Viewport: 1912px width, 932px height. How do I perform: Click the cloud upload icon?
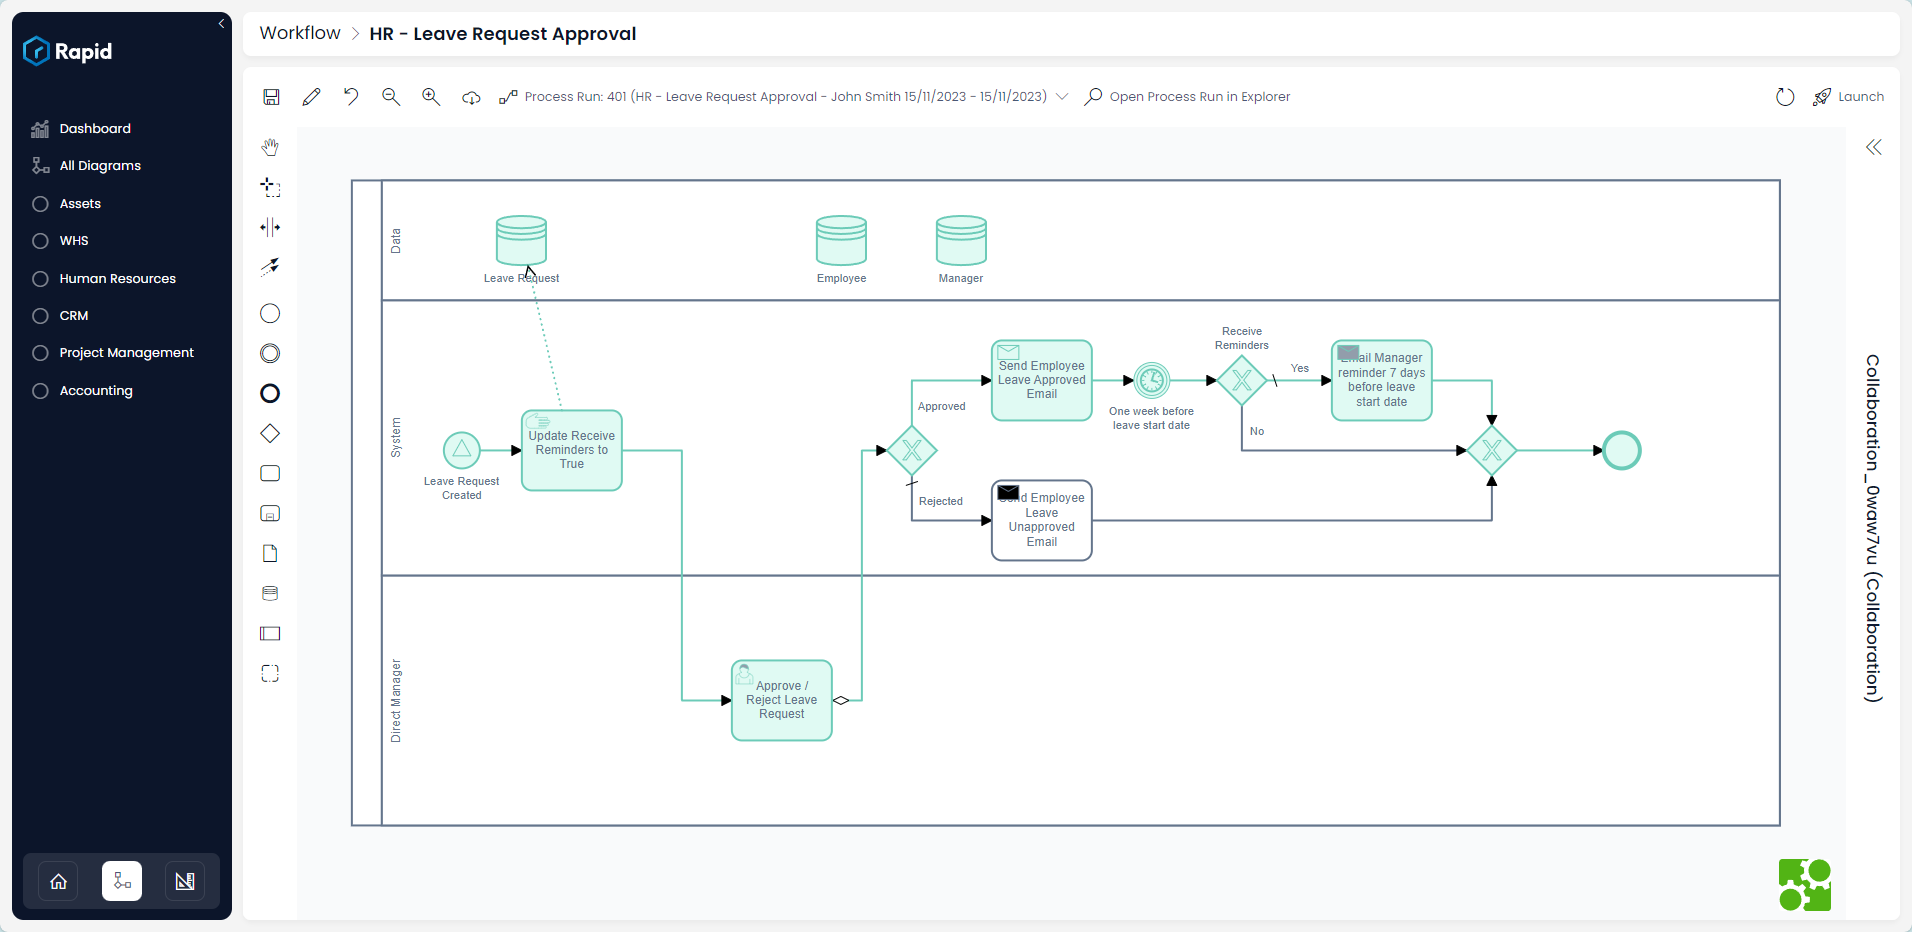coord(470,97)
